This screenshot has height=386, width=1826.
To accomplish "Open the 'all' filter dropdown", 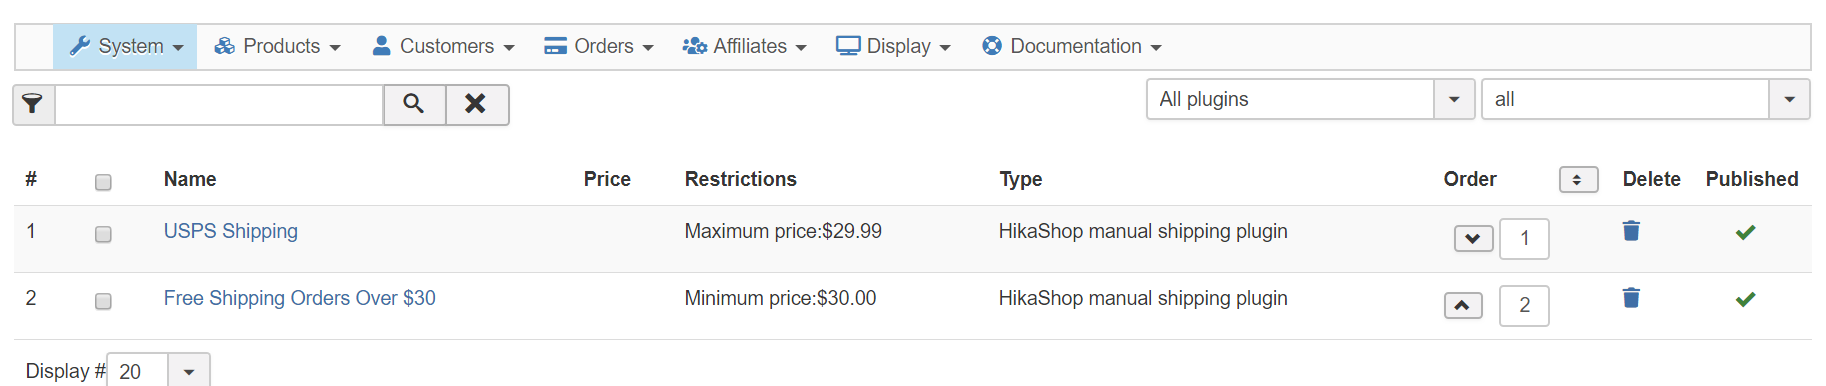I will pos(1645,99).
